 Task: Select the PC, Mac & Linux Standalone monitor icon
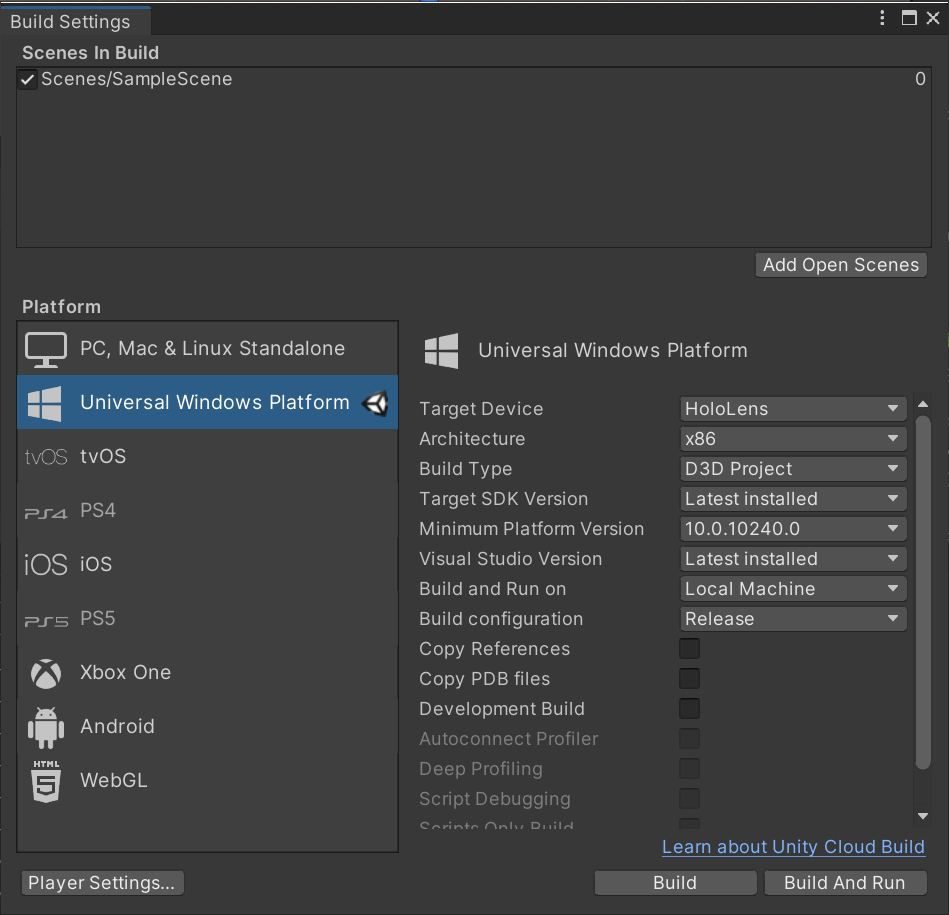tap(45, 349)
